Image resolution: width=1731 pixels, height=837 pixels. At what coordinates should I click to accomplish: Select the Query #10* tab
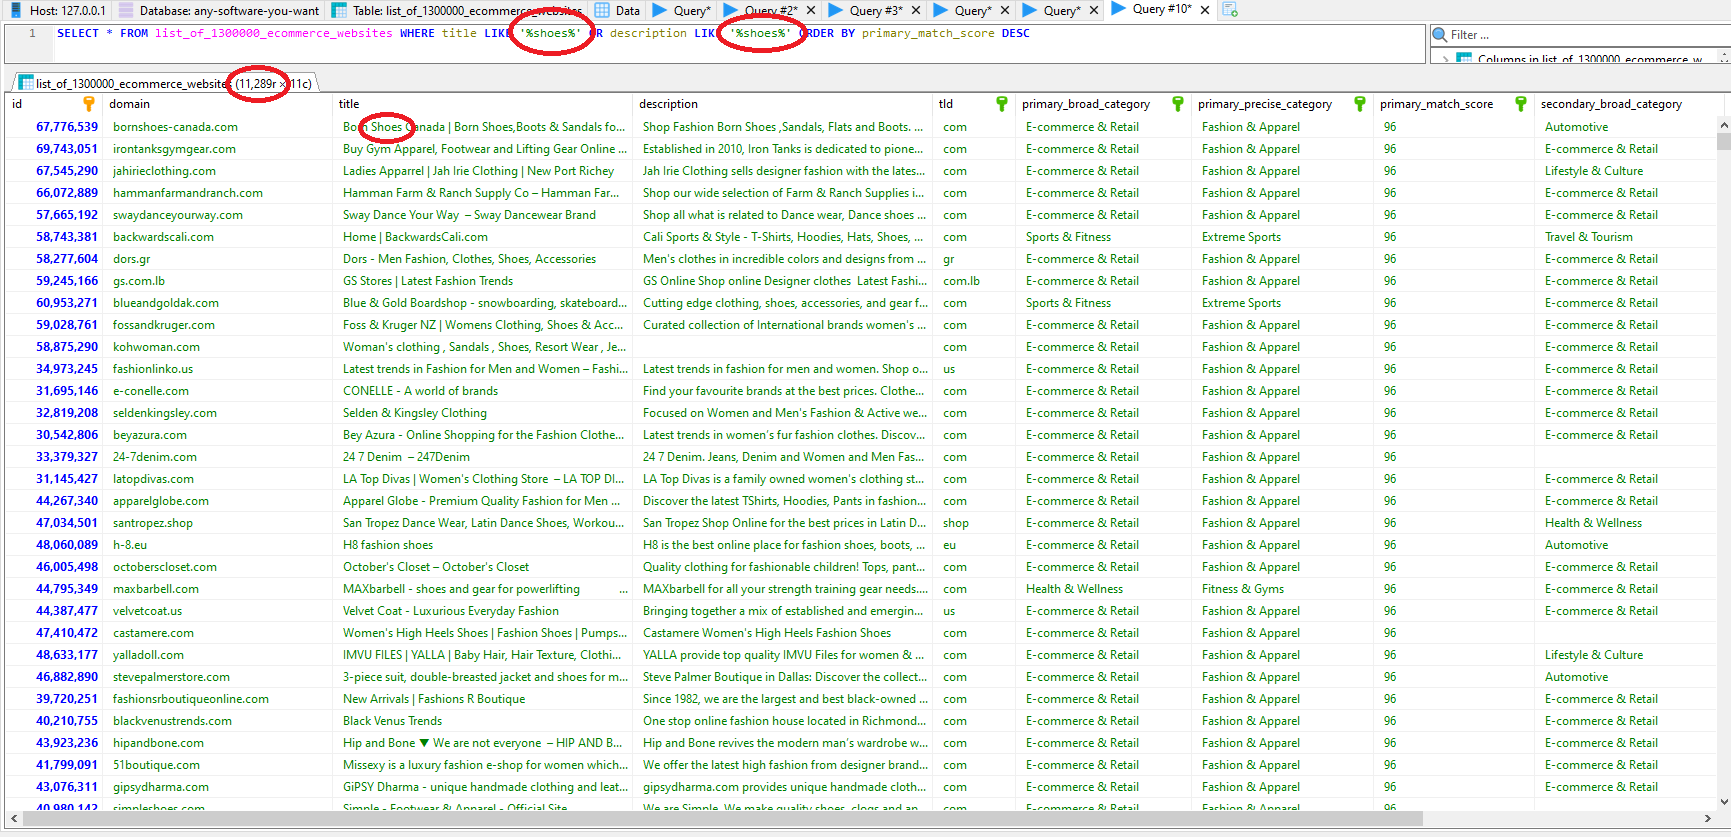(1160, 10)
